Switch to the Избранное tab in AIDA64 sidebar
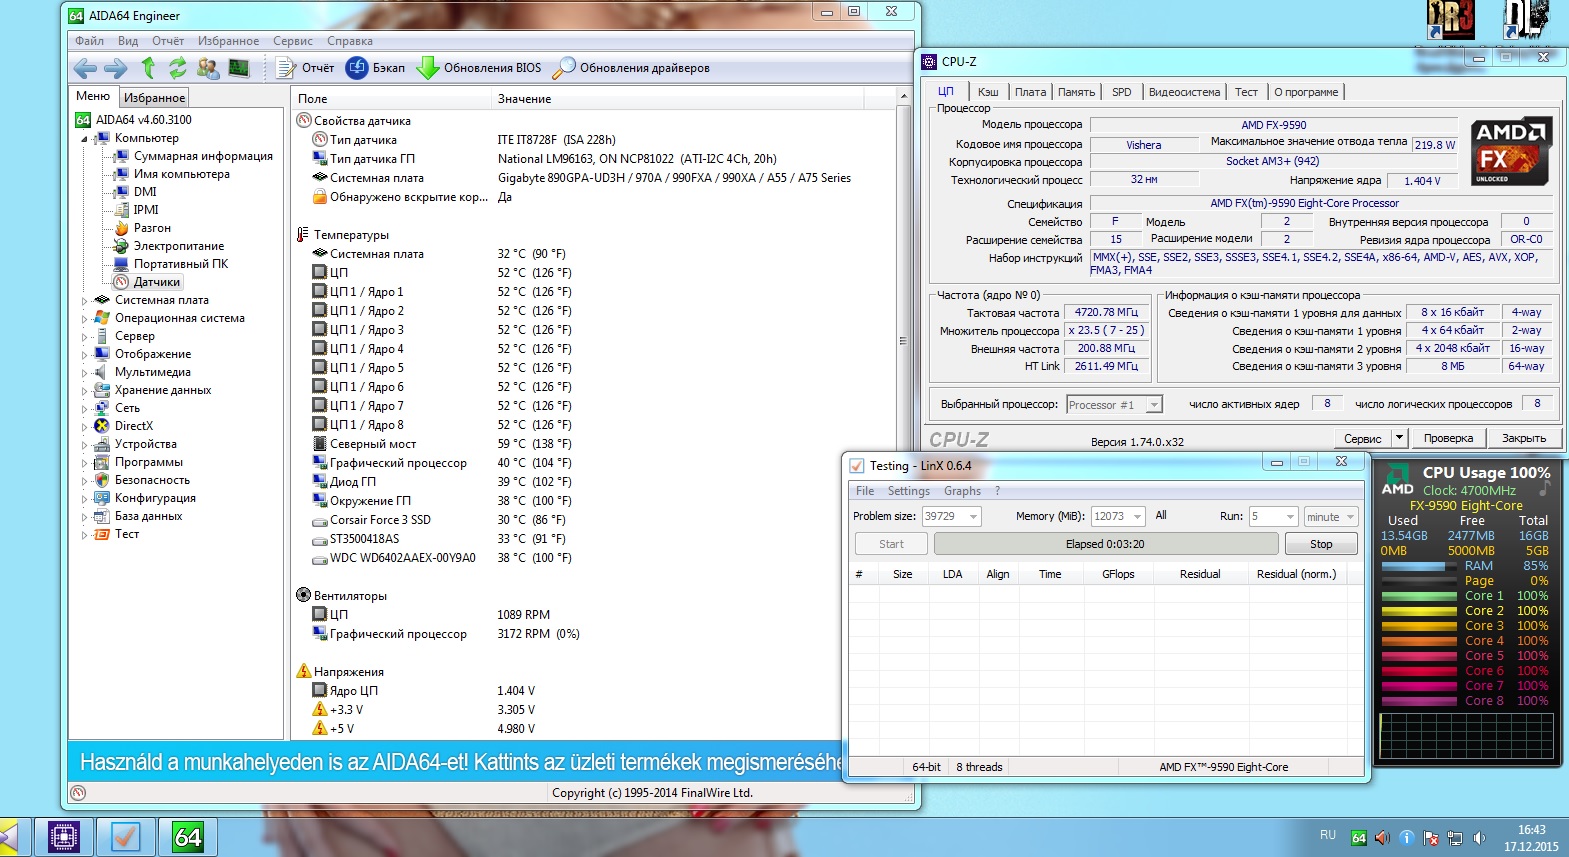This screenshot has height=857, width=1569. (x=154, y=98)
